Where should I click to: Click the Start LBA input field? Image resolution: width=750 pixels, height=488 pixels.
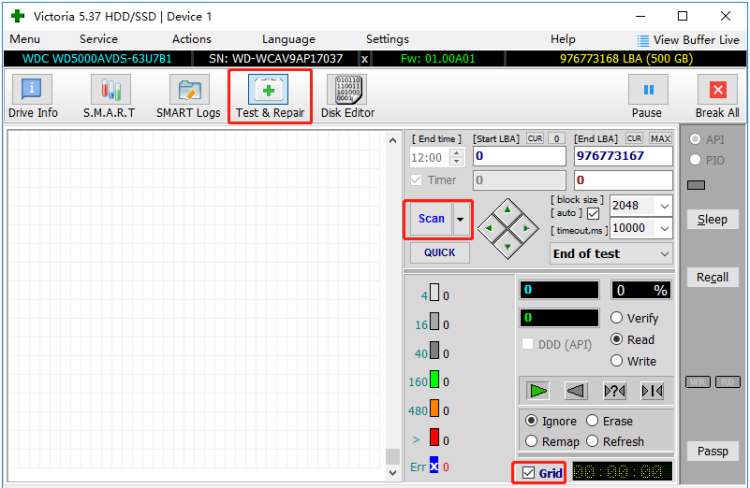click(518, 156)
